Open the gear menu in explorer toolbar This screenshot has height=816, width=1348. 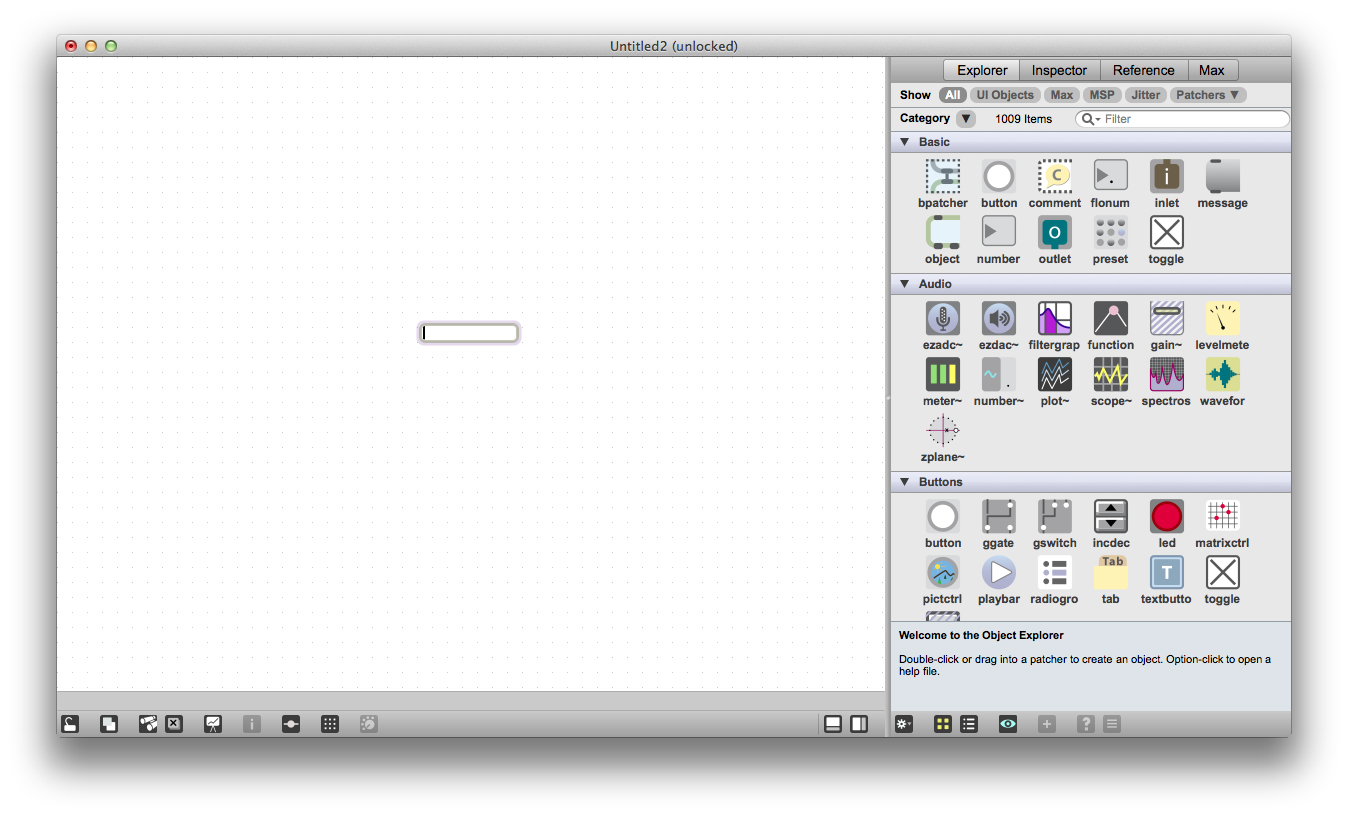click(x=904, y=724)
